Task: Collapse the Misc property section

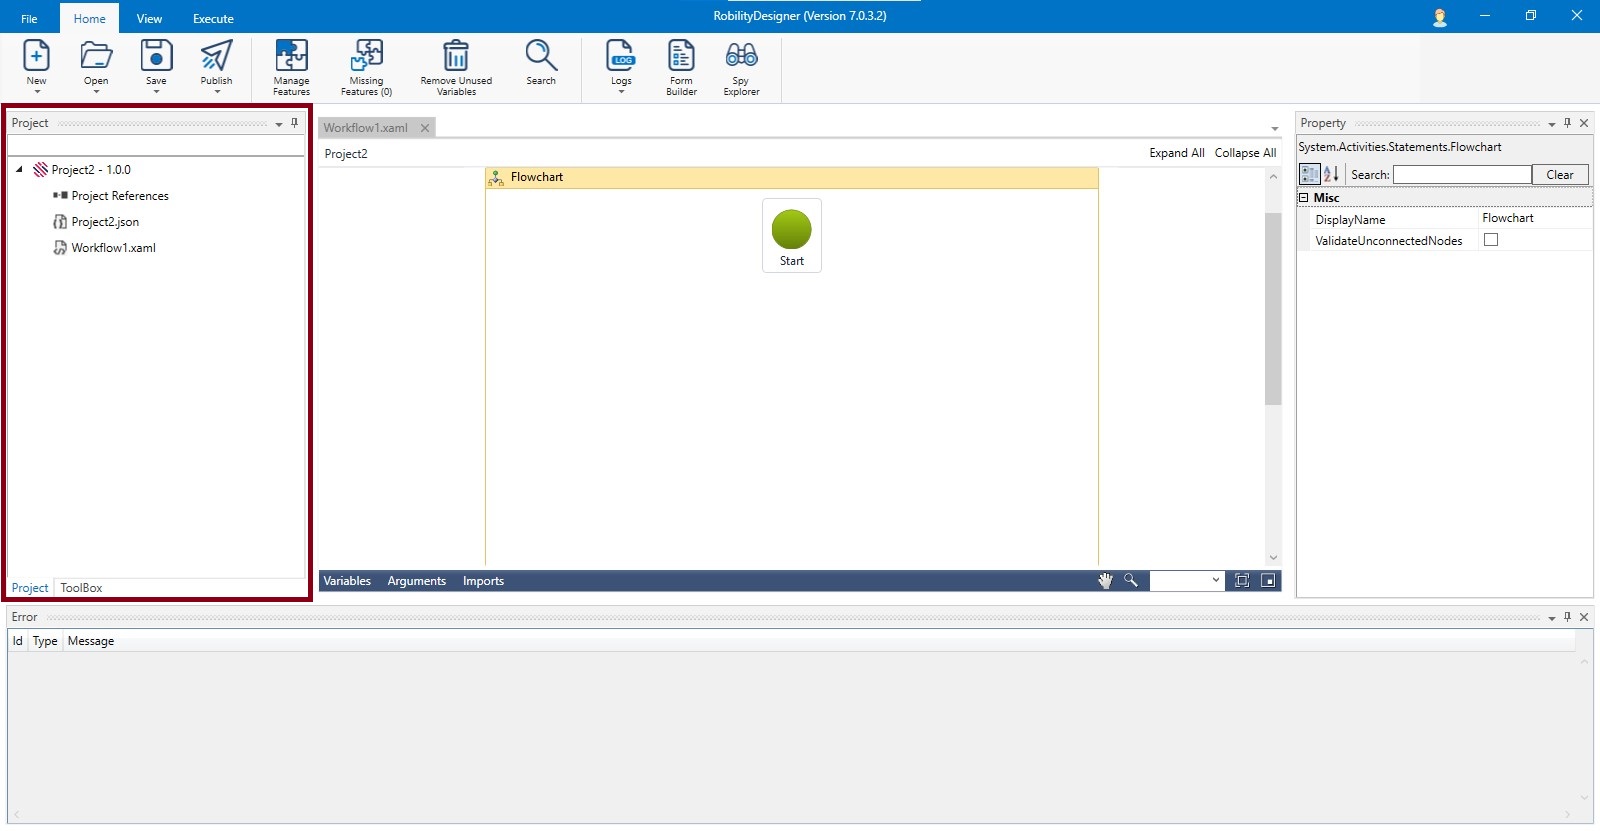Action: click(1304, 198)
